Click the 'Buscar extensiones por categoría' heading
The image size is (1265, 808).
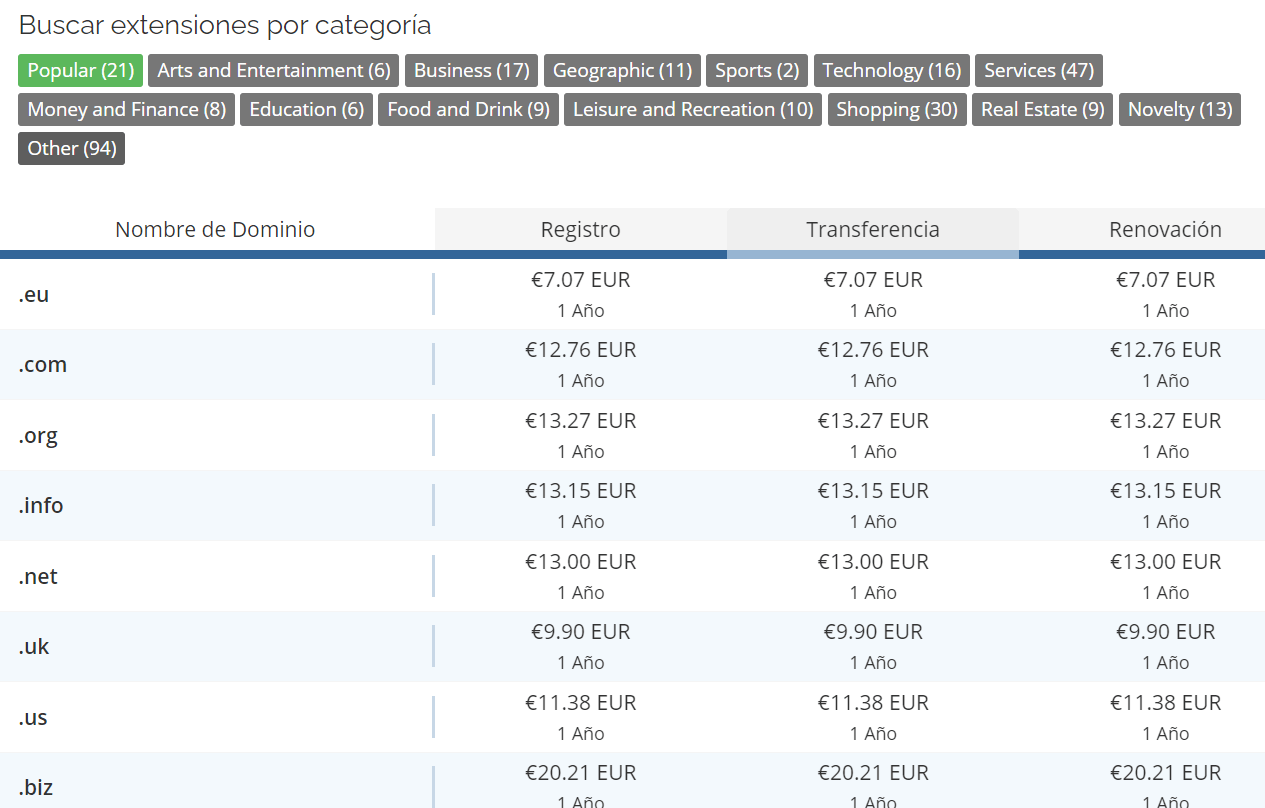coord(225,25)
